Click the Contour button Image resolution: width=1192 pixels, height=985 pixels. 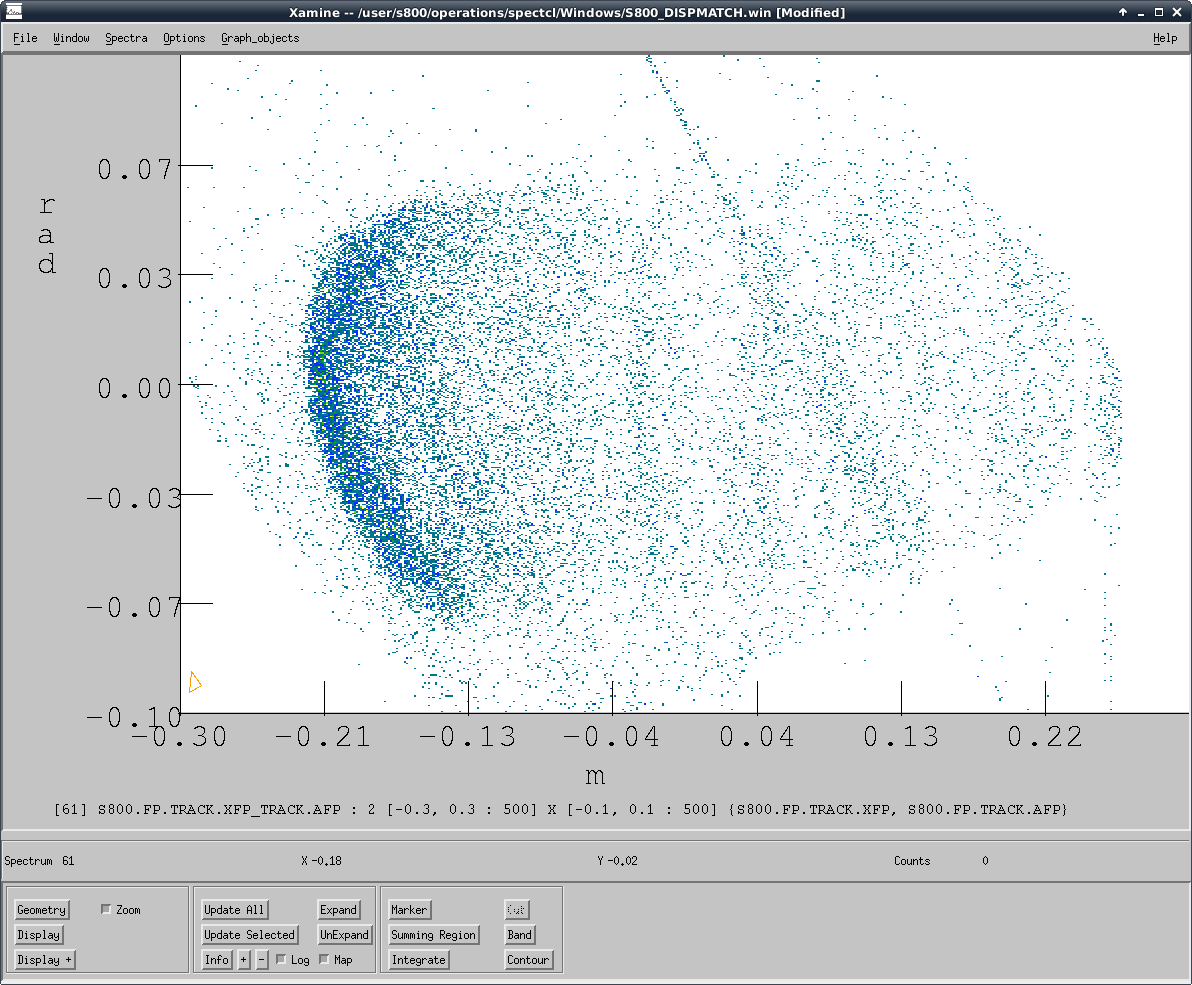coord(527,960)
